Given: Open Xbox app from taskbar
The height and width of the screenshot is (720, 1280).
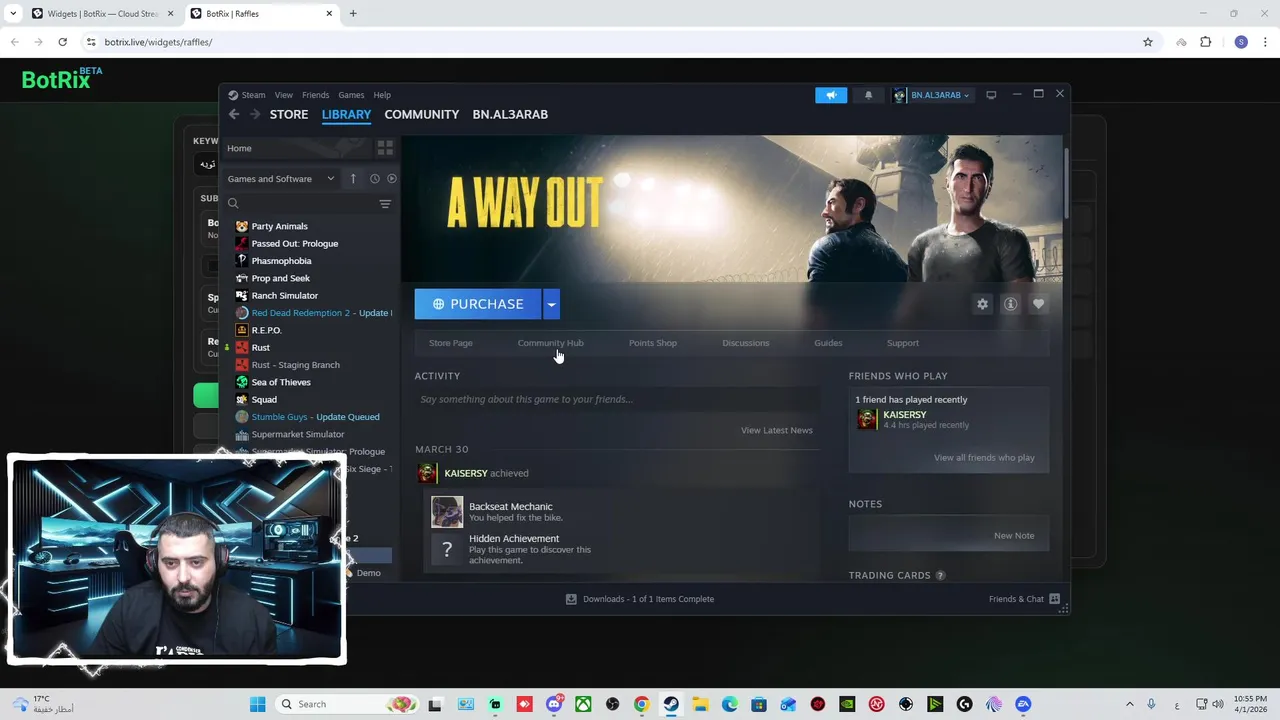Looking at the screenshot, I should click(x=583, y=704).
